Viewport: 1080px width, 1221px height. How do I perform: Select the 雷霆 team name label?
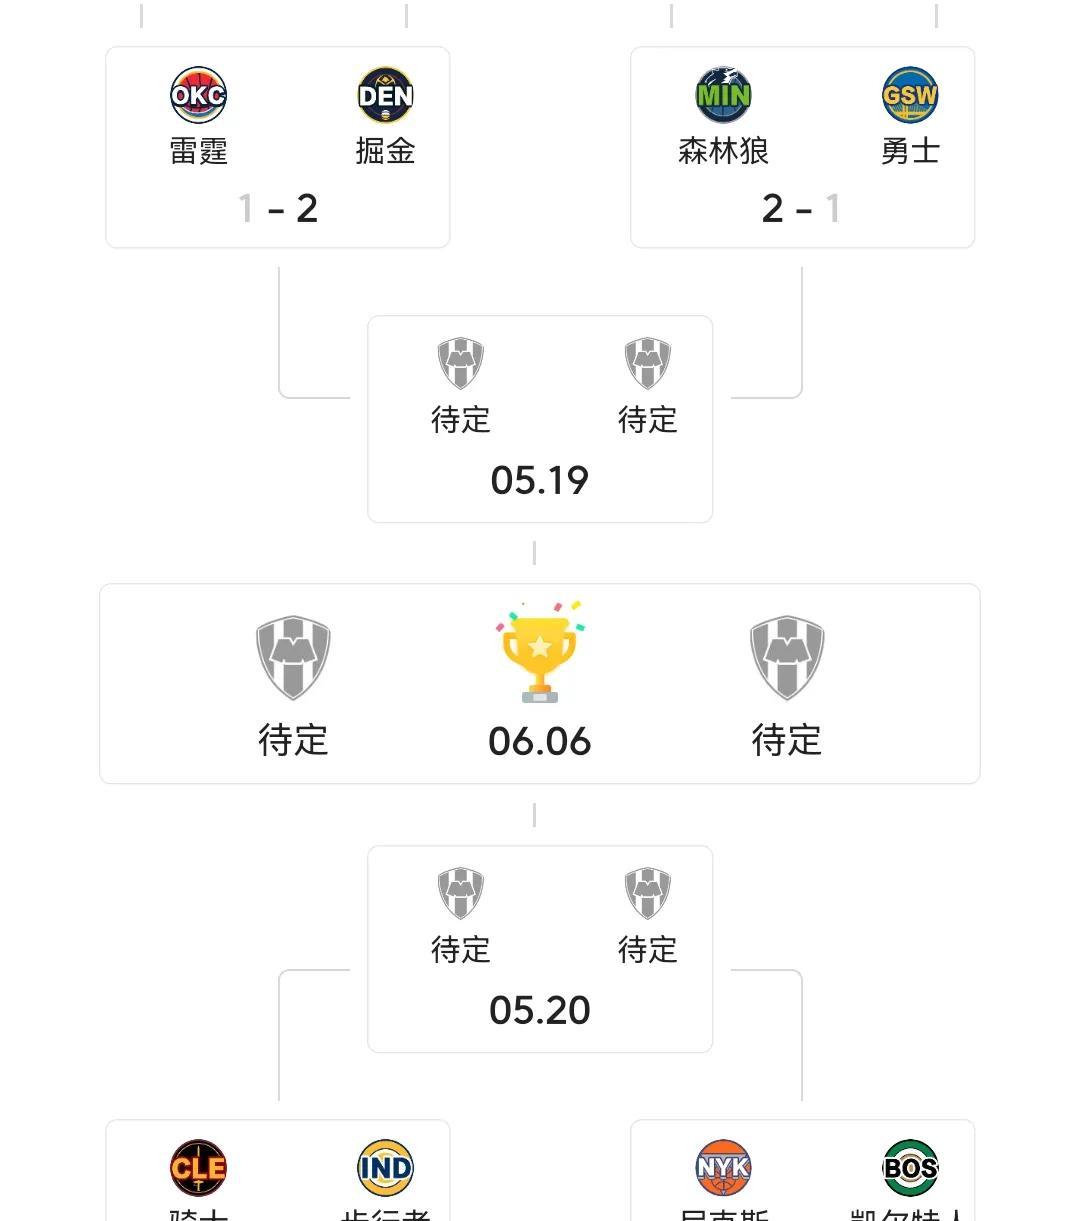pyautogui.click(x=198, y=151)
